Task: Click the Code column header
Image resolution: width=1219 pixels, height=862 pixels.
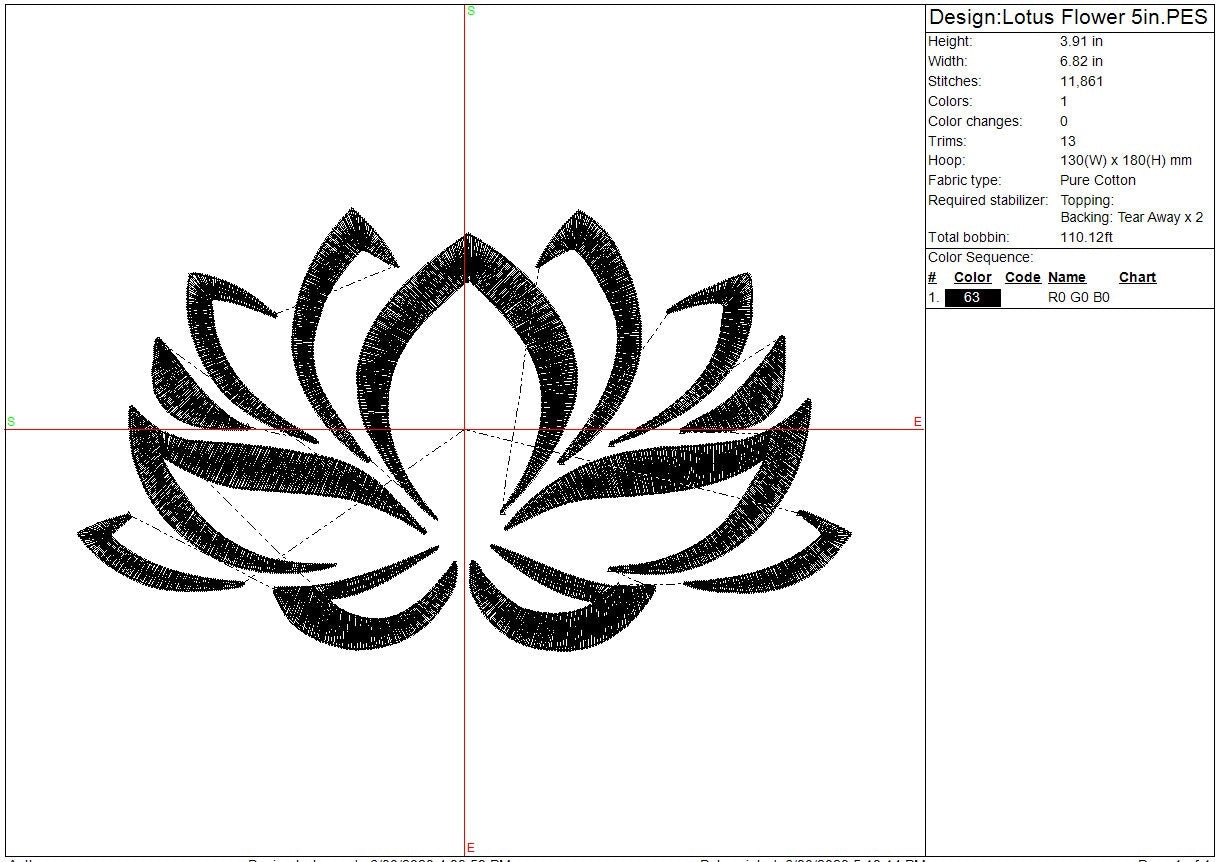Action: pyautogui.click(x=1022, y=278)
